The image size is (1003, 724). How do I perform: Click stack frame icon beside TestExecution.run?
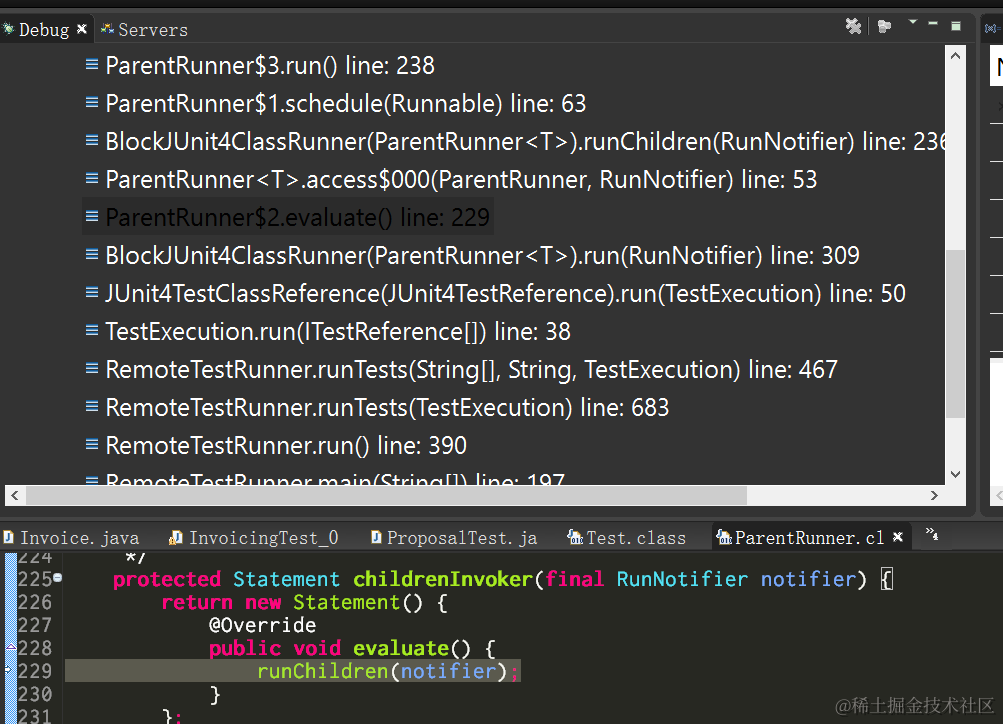(92, 330)
